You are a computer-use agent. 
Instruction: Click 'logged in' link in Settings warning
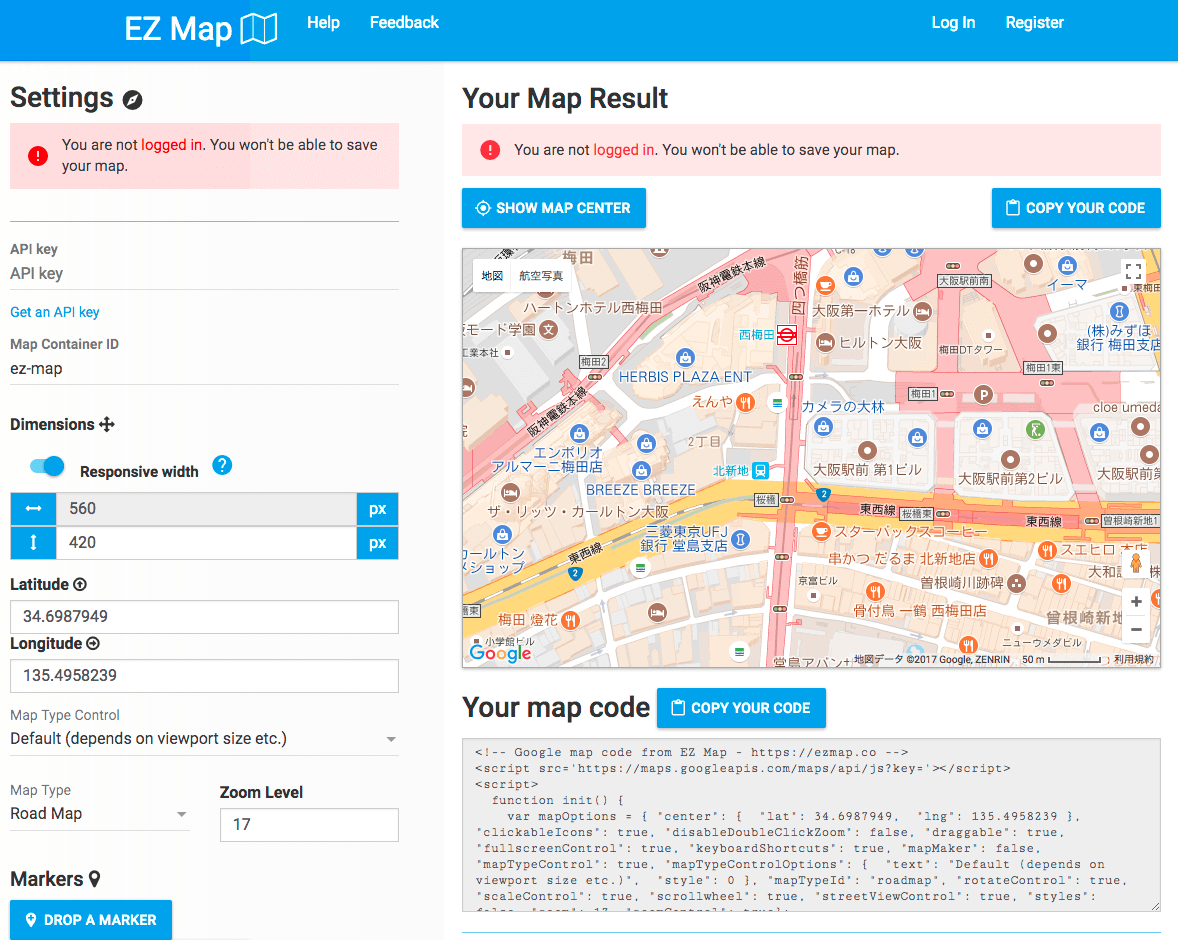point(171,145)
